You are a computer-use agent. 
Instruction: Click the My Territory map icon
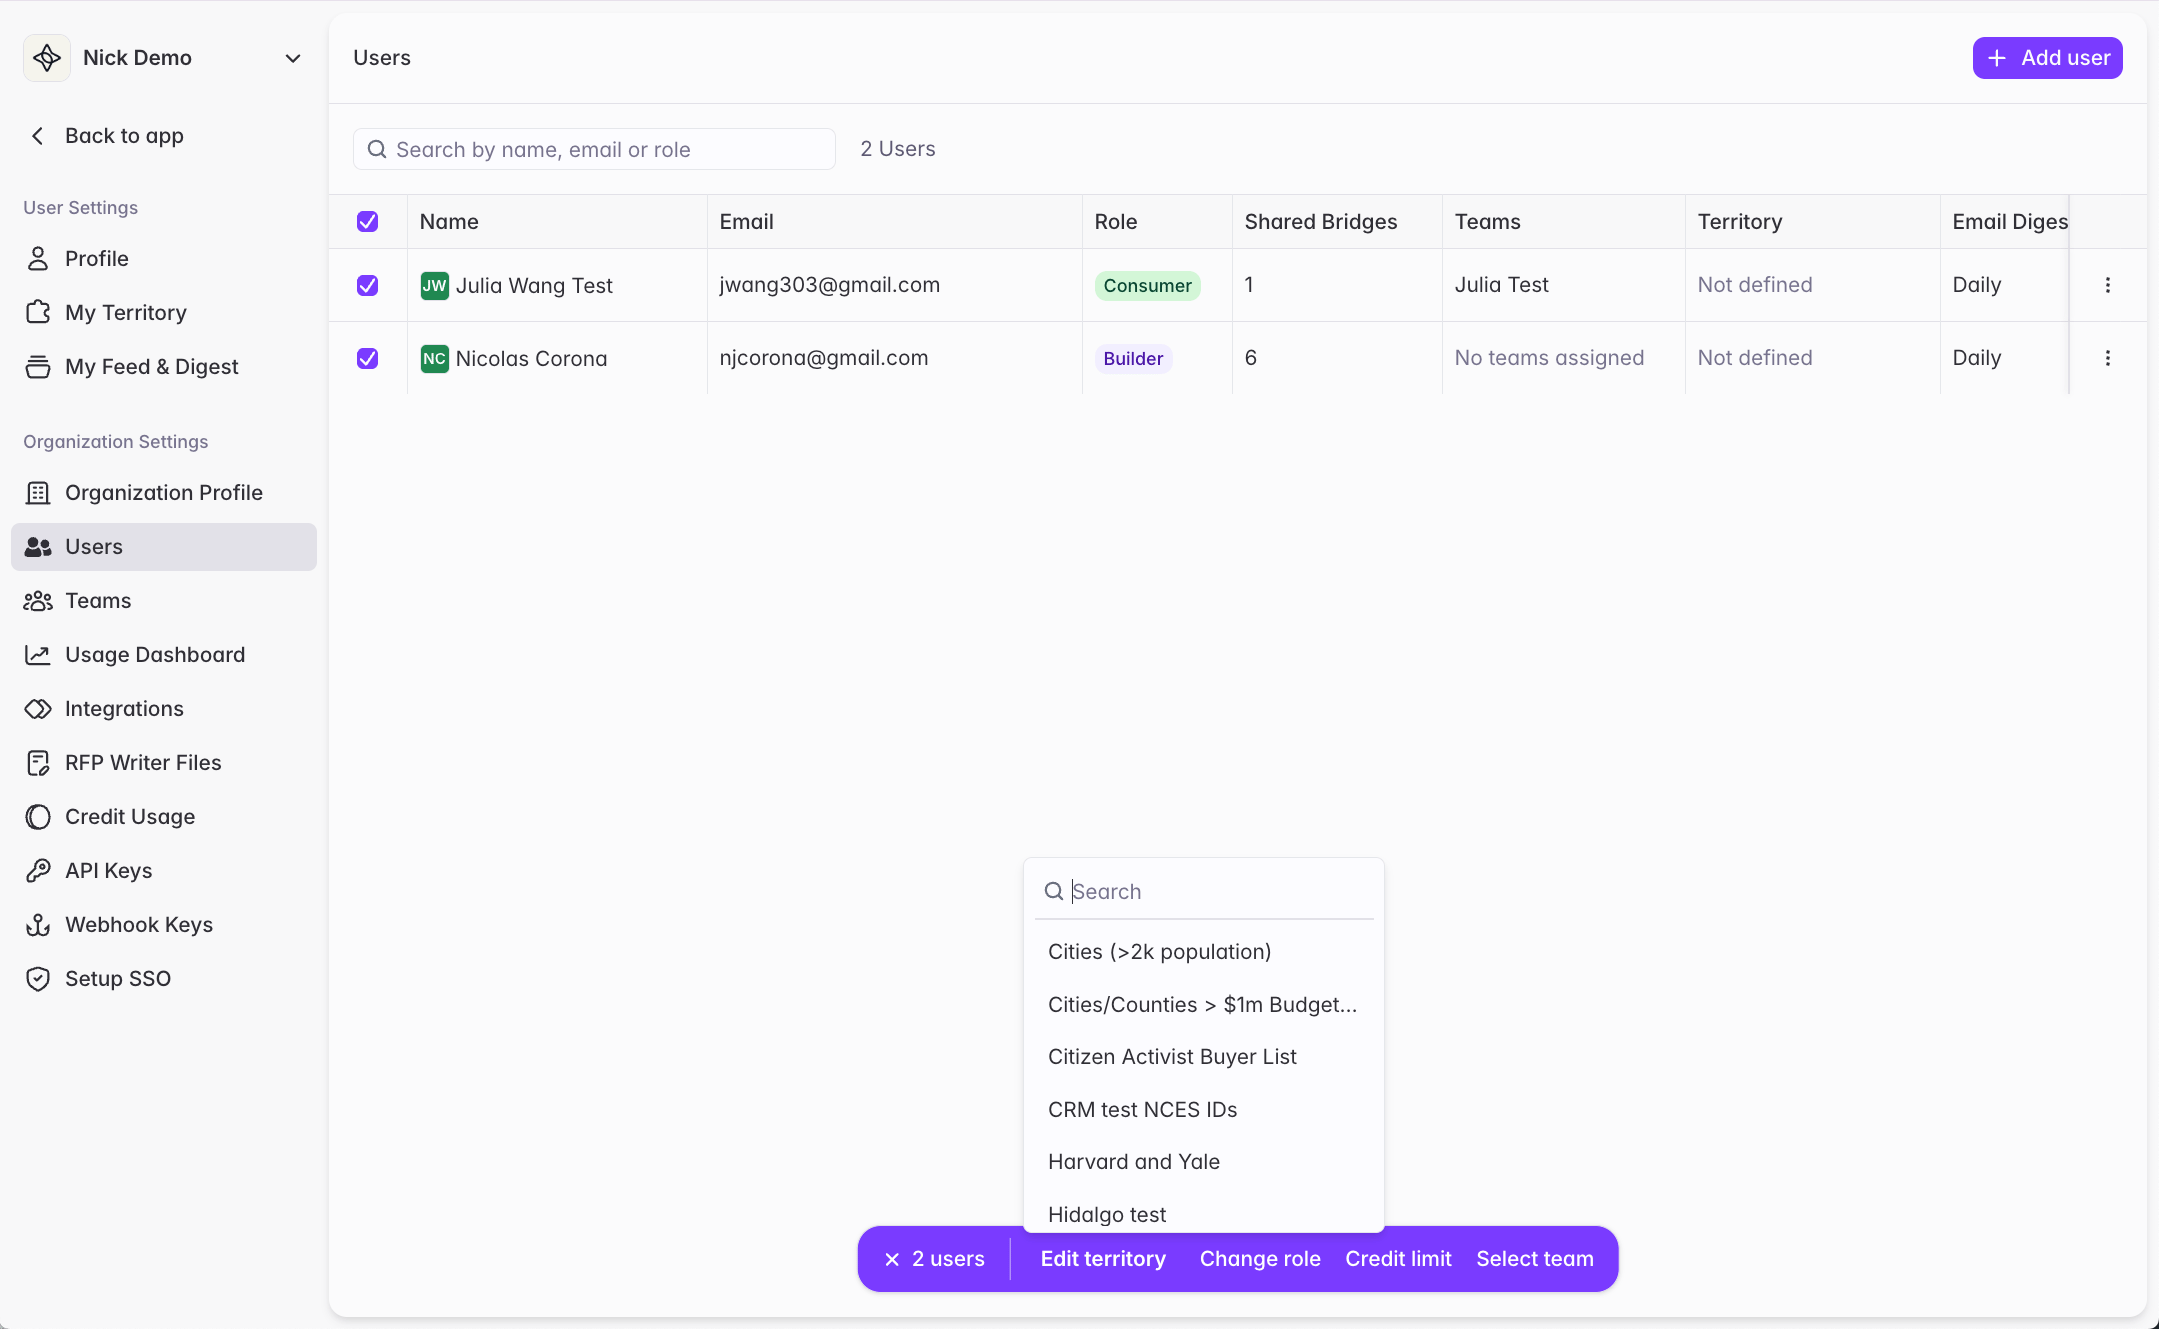(x=38, y=313)
